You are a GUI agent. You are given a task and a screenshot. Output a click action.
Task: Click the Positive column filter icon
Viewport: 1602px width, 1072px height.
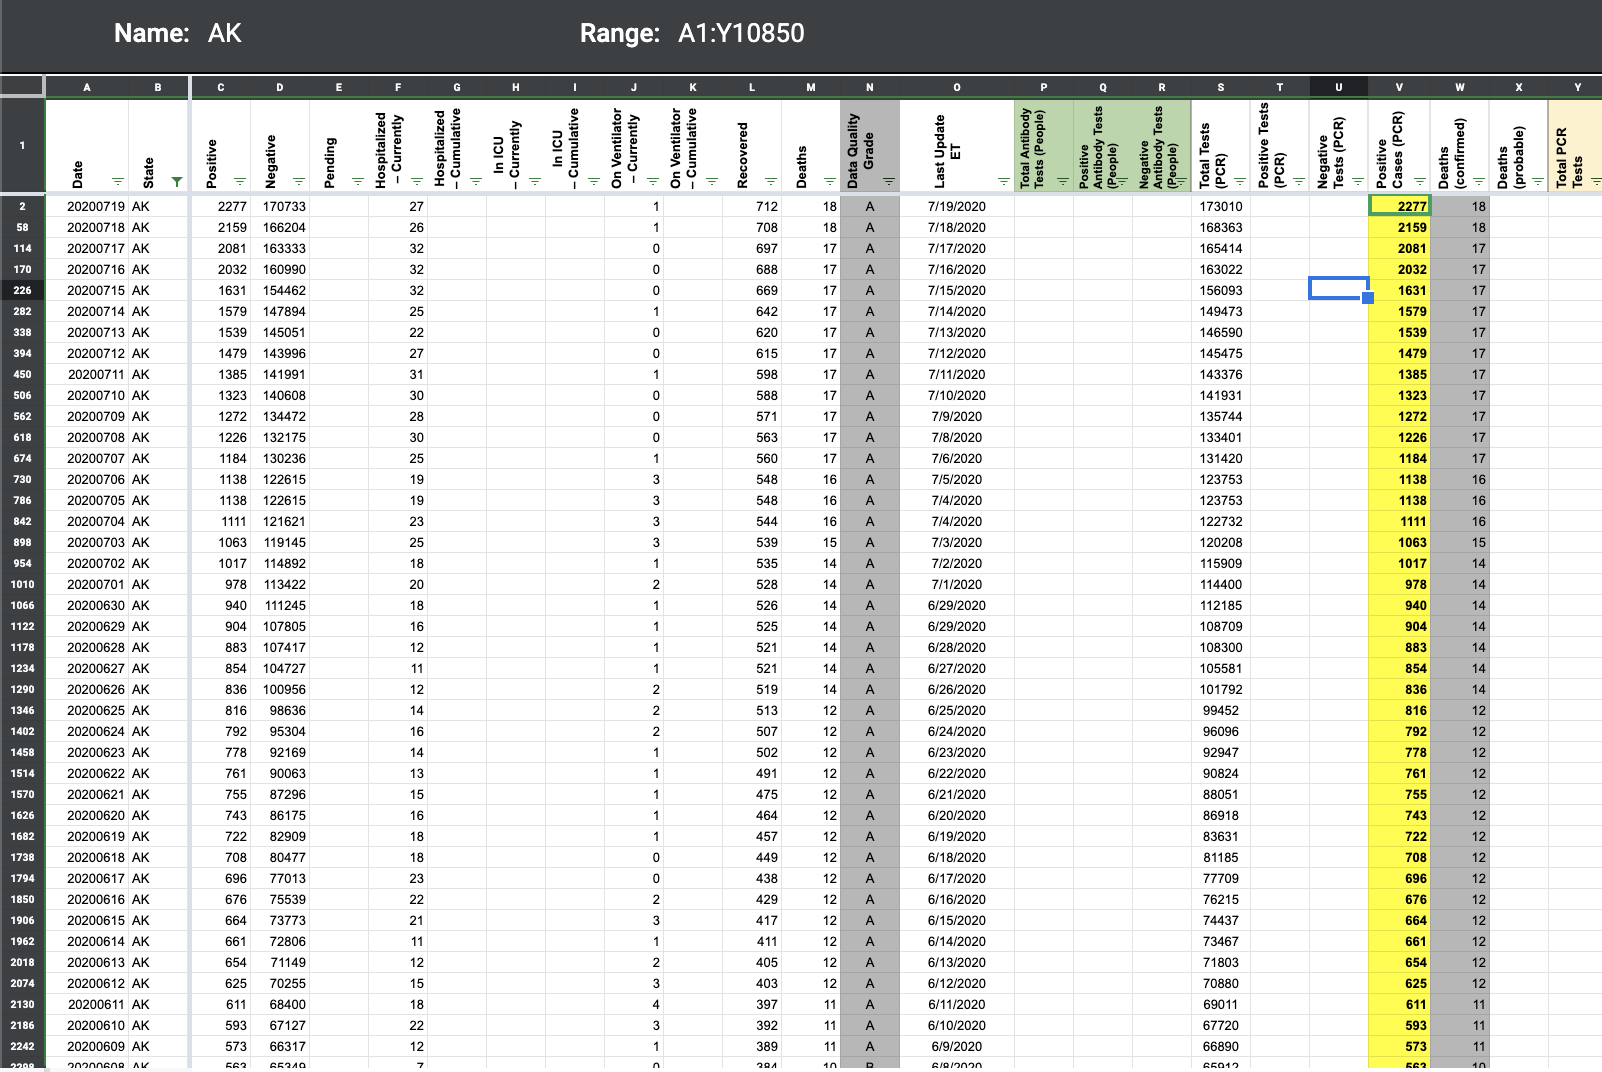(x=240, y=182)
